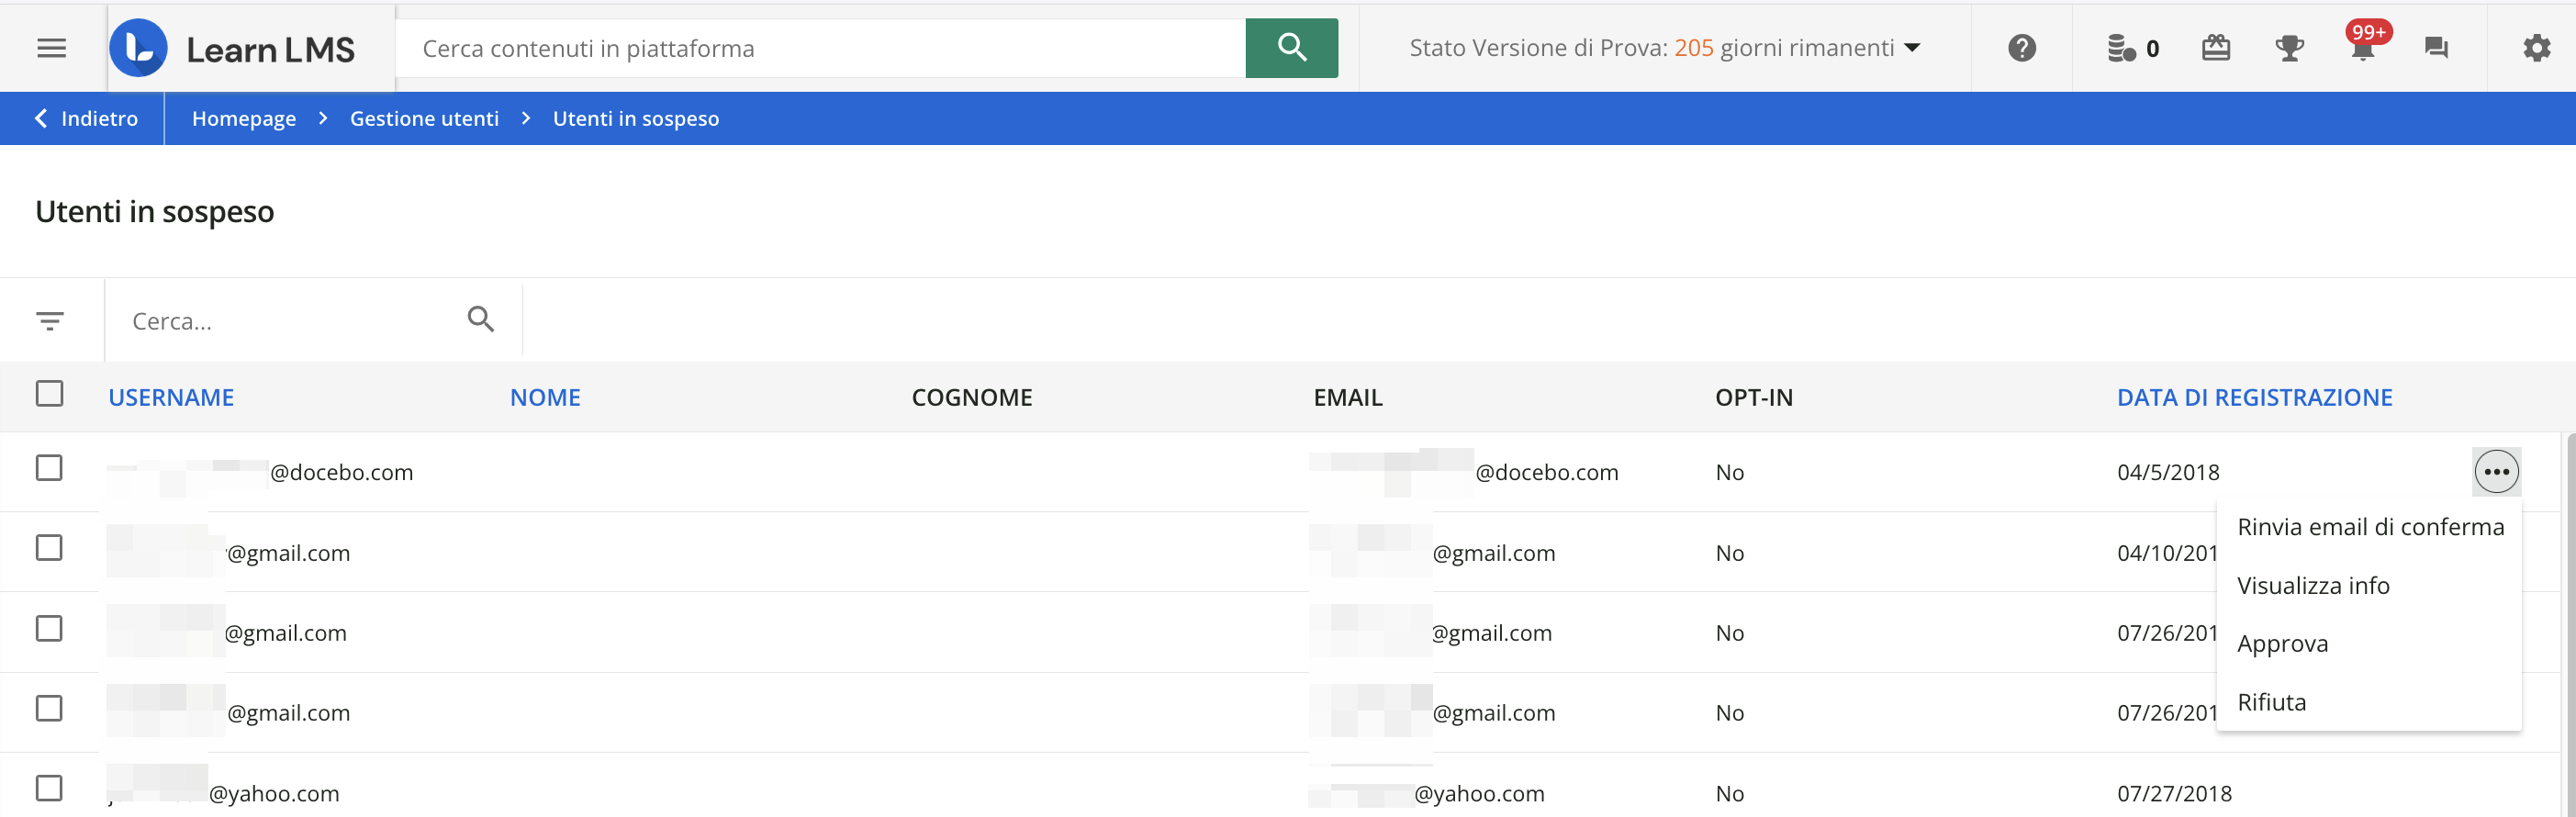The height and width of the screenshot is (817, 2576).
Task: Choose Approva from the context menu
Action: pos(2282,644)
